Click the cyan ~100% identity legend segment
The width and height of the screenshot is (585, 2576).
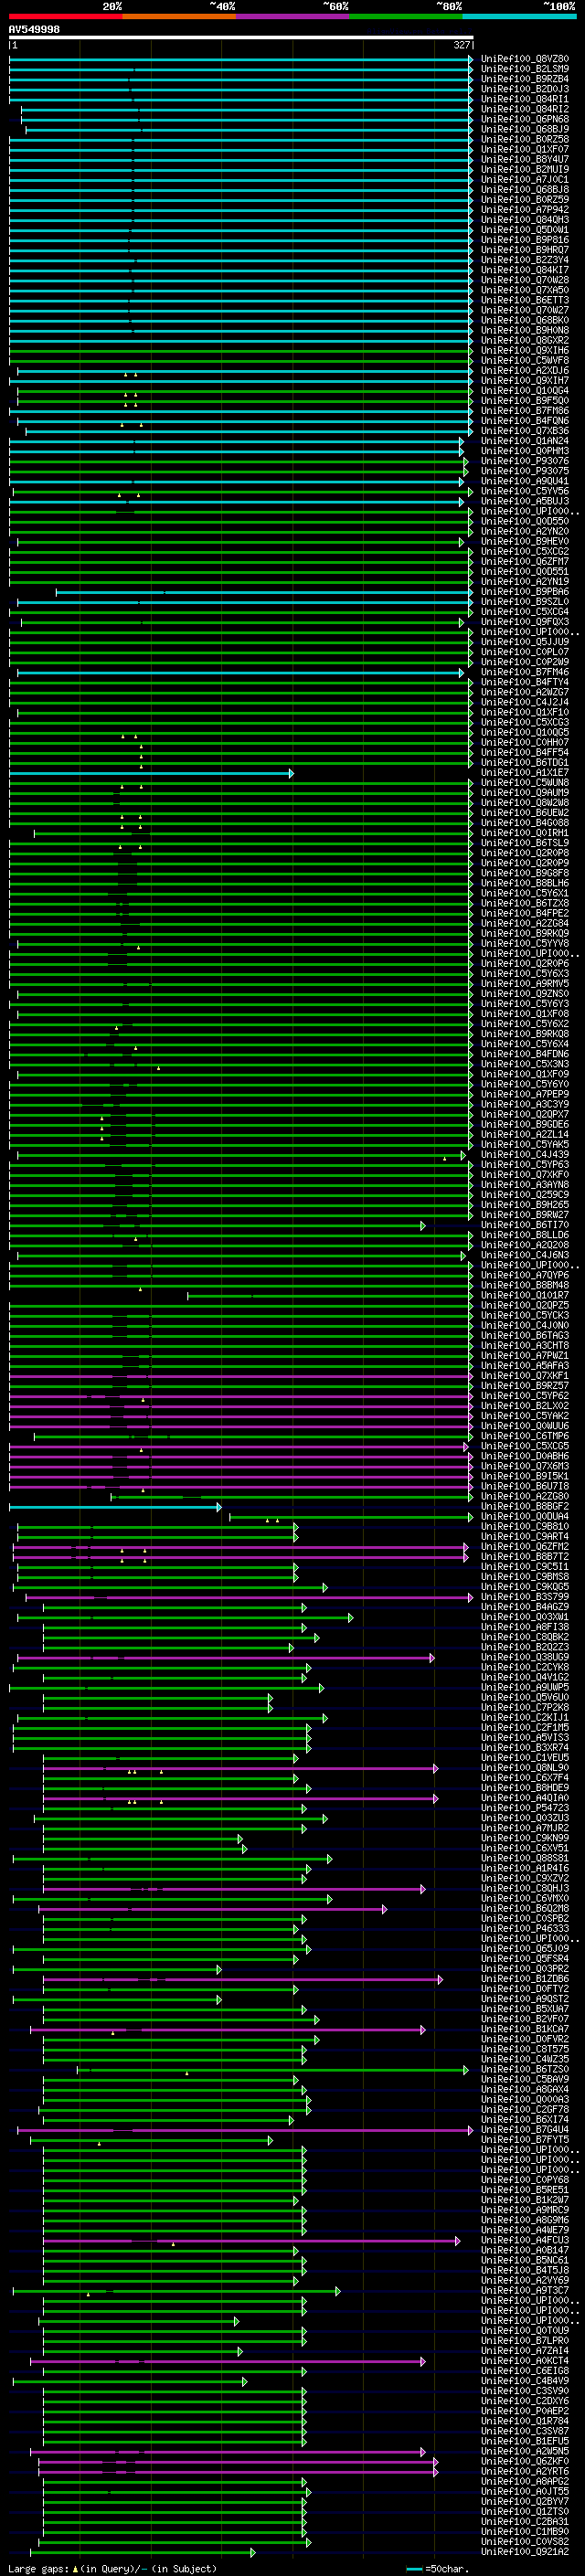coord(519,17)
